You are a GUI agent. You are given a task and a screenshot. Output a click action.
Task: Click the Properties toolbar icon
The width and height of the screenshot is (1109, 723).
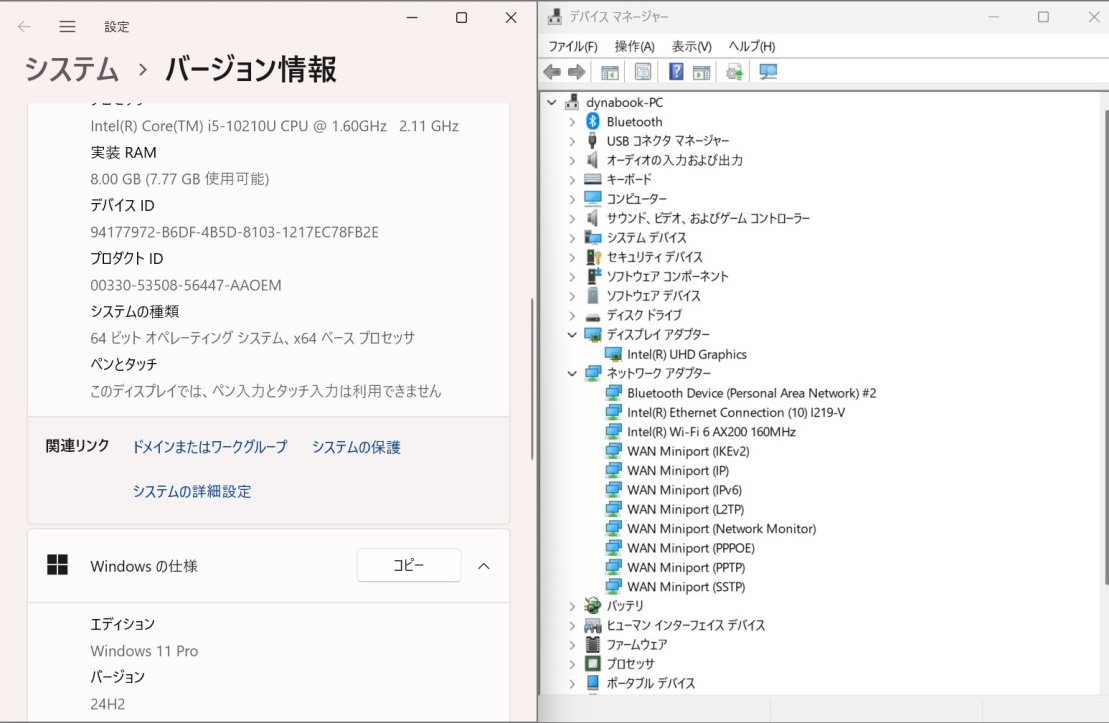[643, 72]
